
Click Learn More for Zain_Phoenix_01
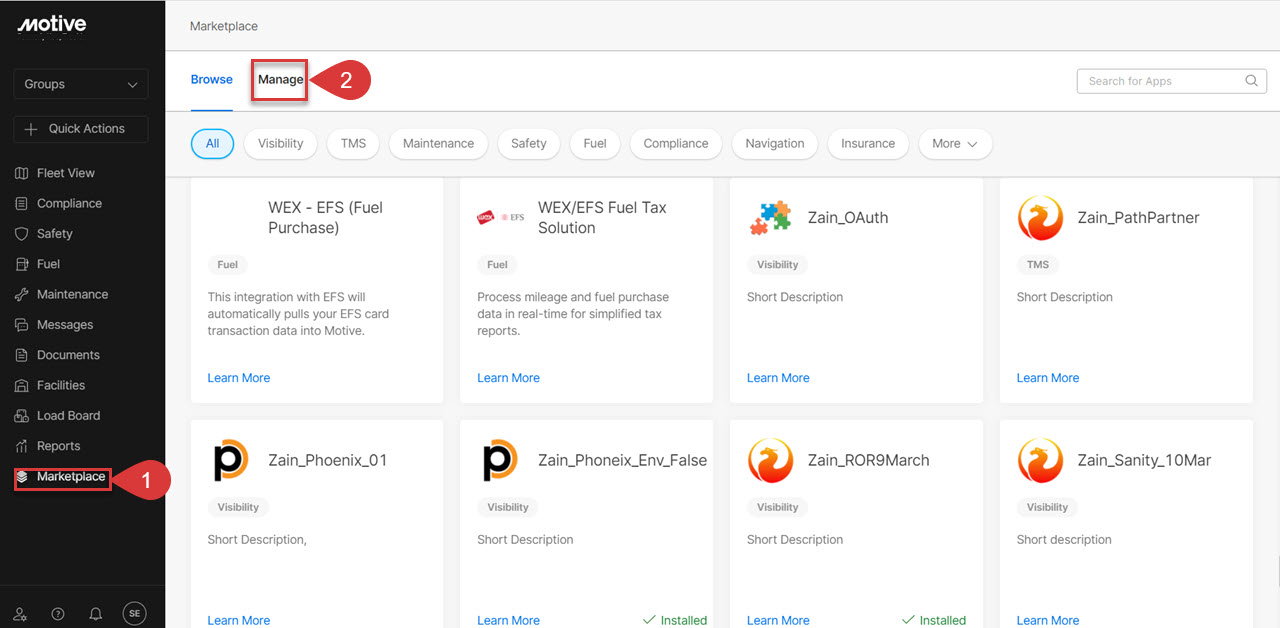point(239,620)
